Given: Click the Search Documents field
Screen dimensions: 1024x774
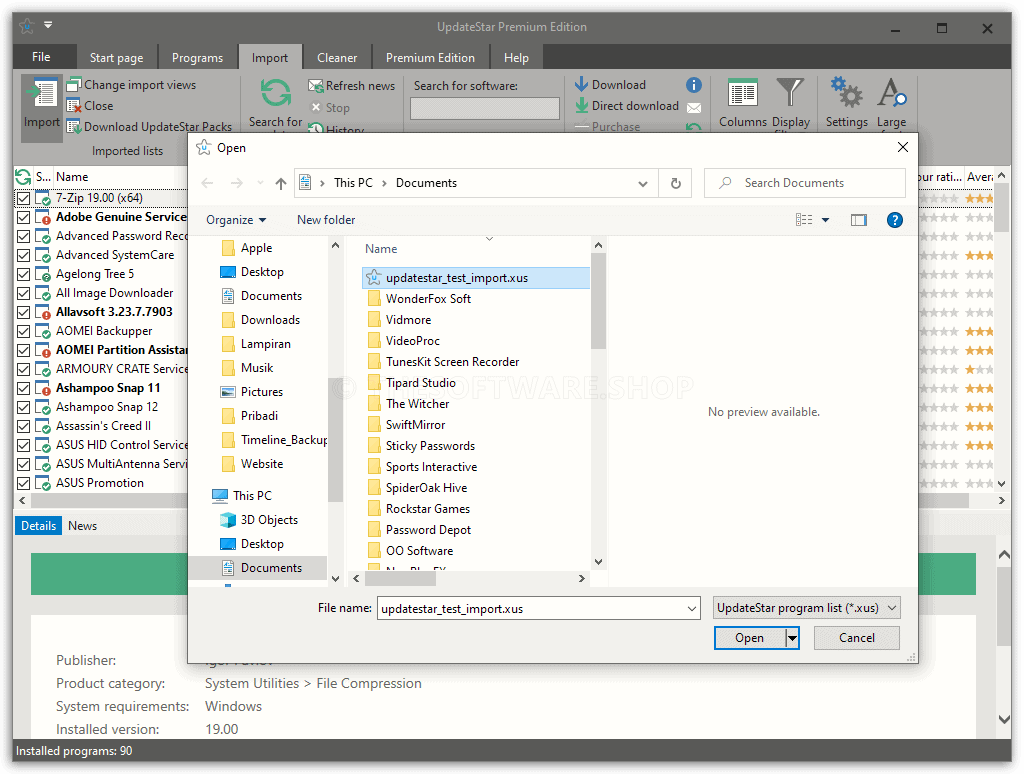Looking at the screenshot, I should (x=805, y=184).
